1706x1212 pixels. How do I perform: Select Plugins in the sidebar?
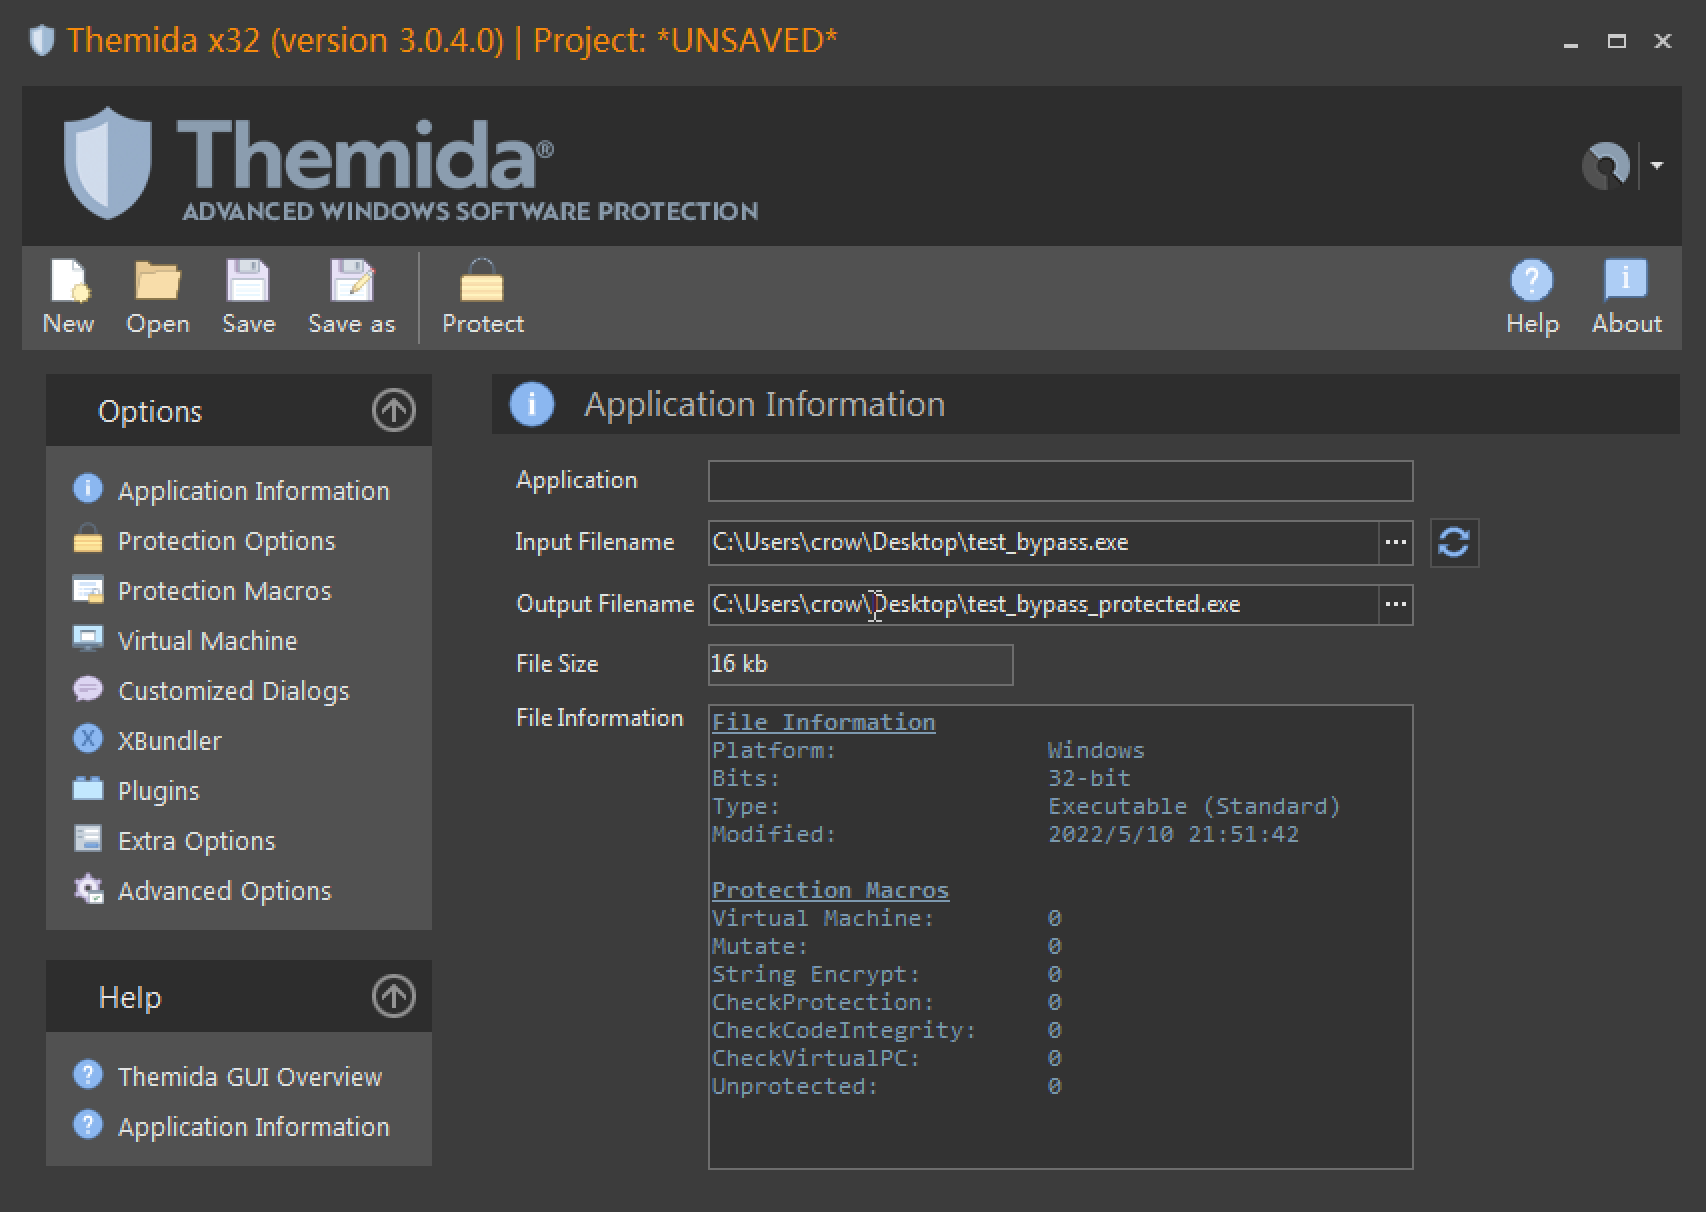click(137, 790)
